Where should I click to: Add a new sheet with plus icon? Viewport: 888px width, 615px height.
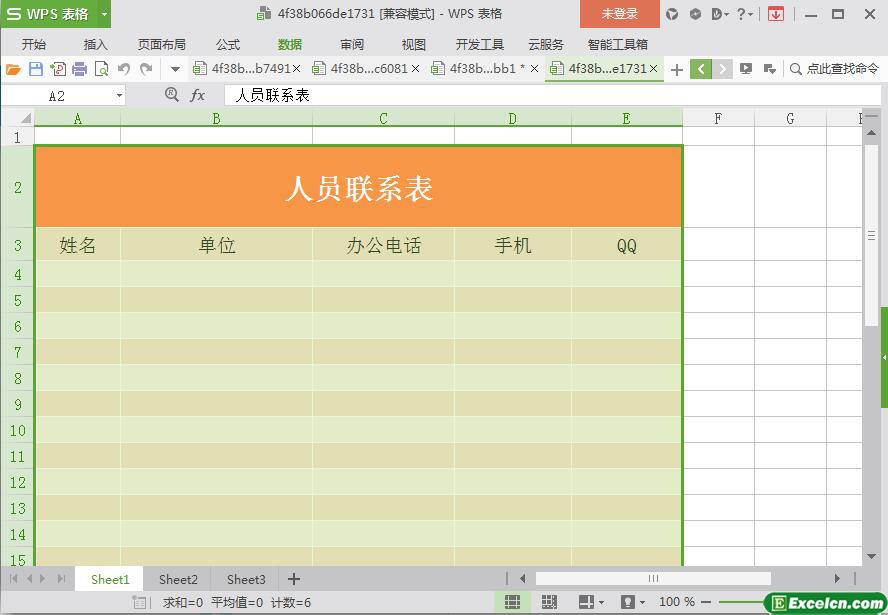coord(294,579)
